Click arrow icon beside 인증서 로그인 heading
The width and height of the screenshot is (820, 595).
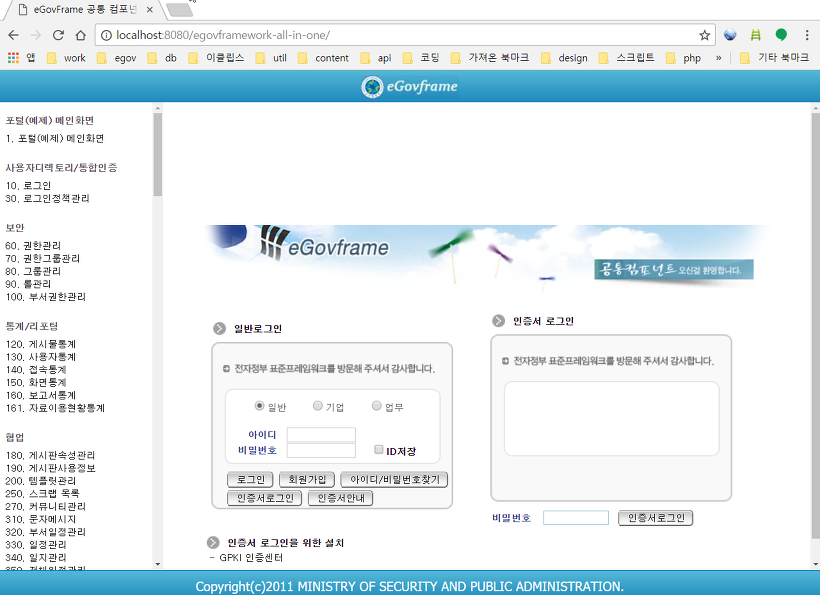[x=498, y=321]
